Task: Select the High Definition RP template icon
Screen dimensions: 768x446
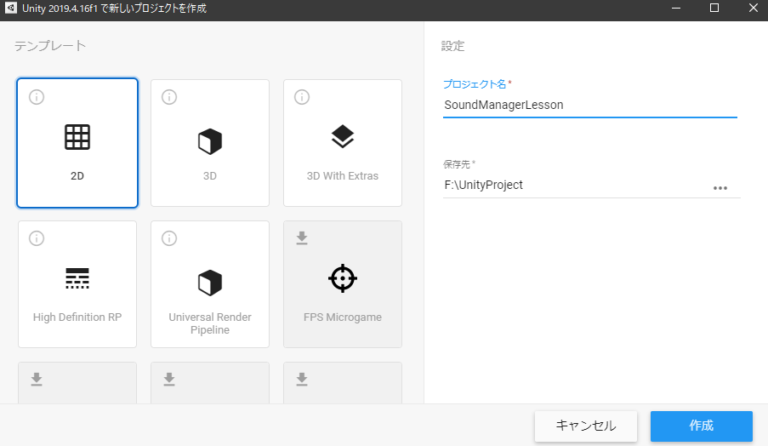Action: point(77,279)
